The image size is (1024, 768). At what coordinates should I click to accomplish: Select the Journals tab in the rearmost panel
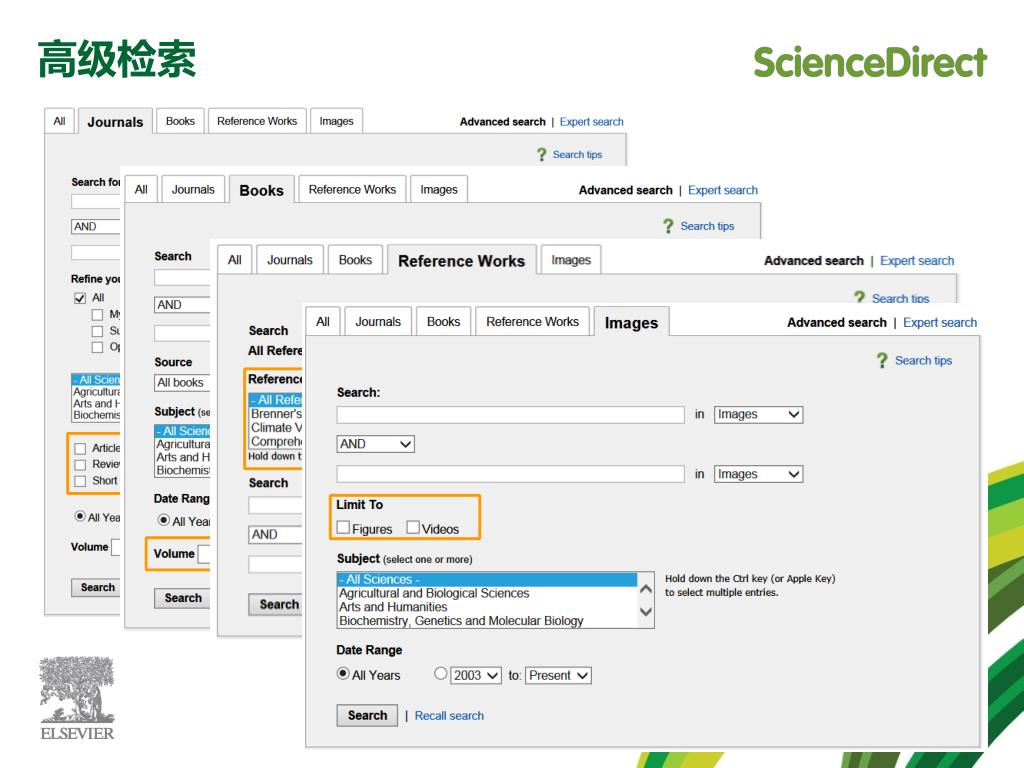116,122
